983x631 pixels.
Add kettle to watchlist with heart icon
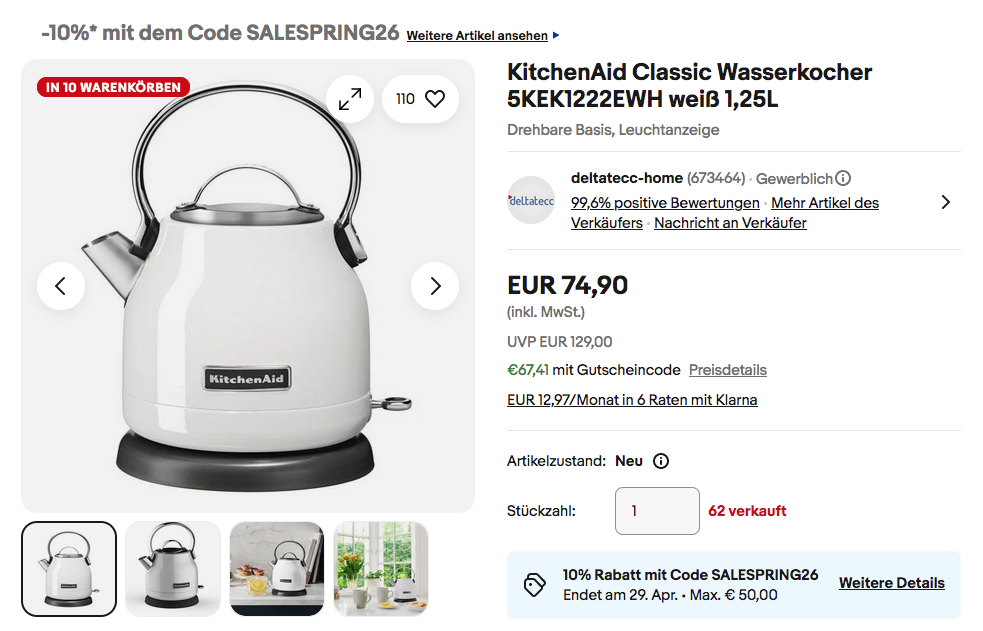coord(420,99)
